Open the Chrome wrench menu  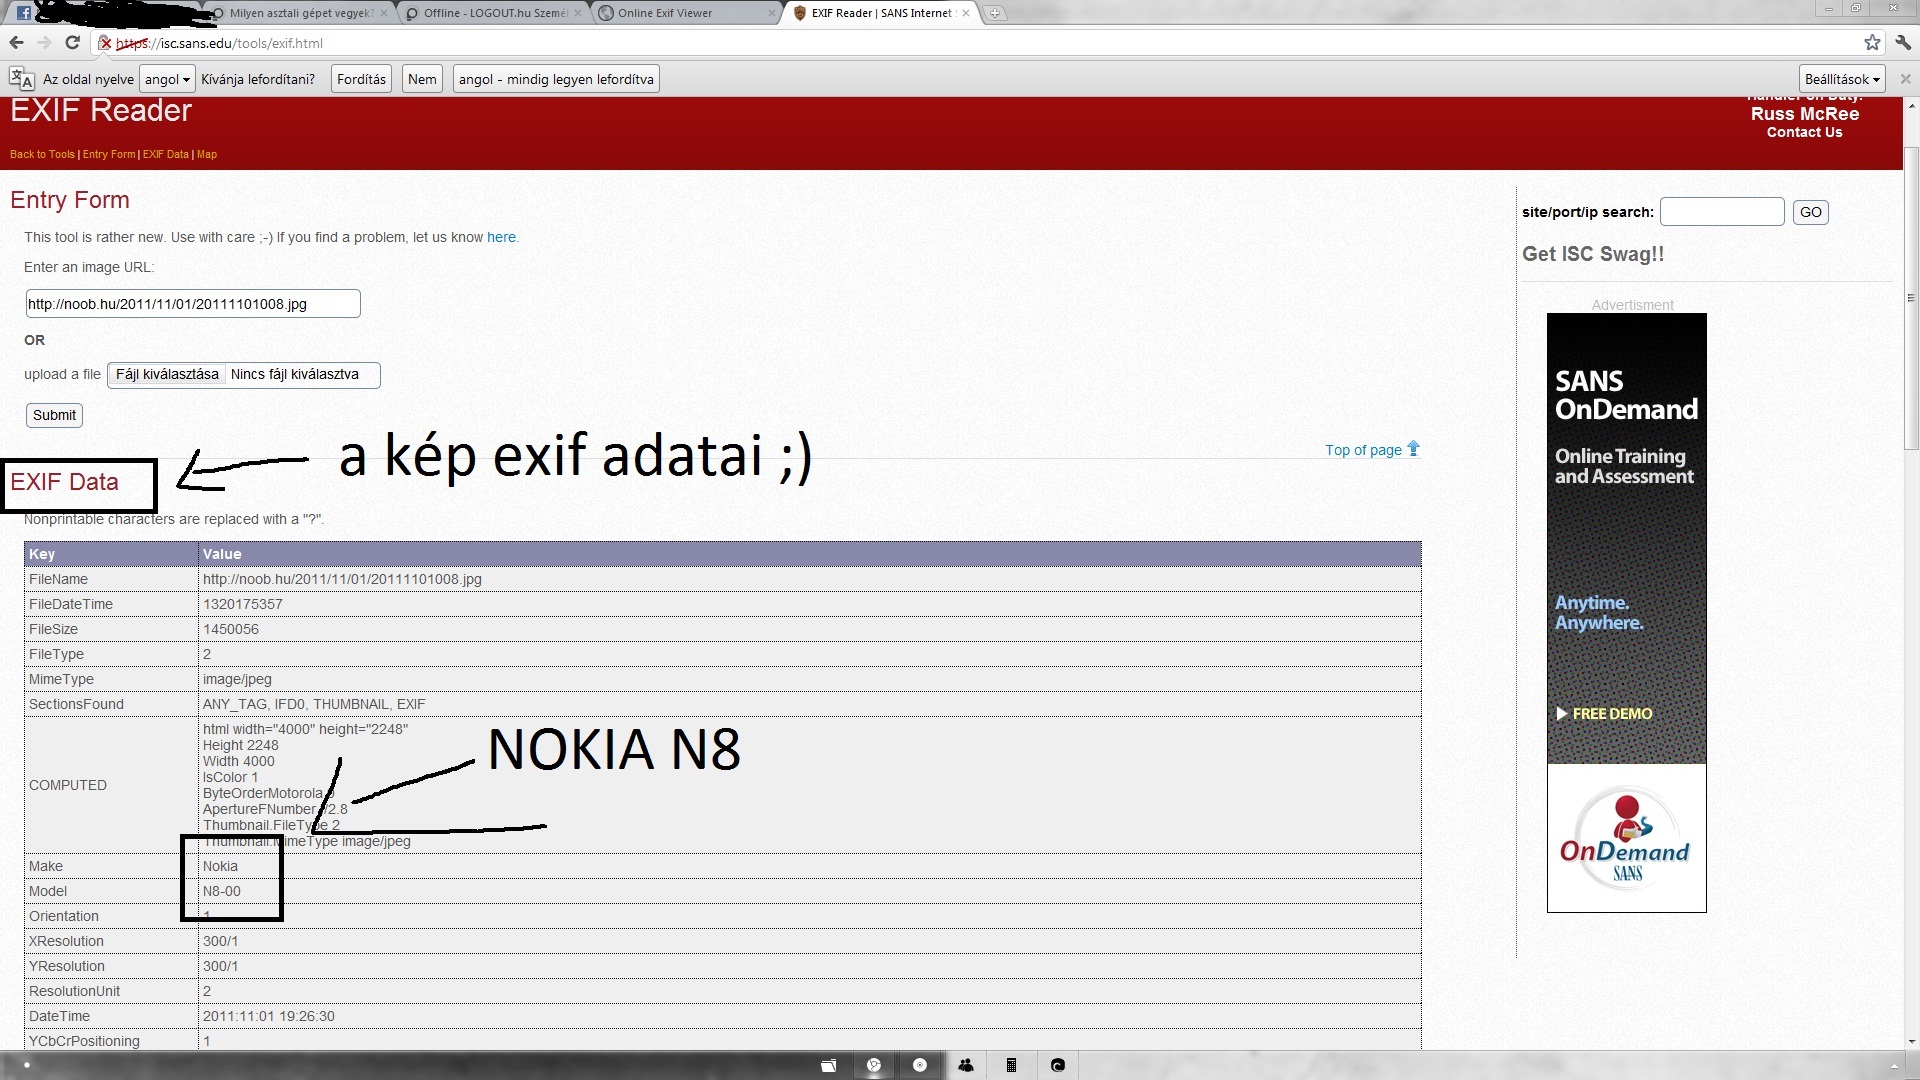point(1902,43)
